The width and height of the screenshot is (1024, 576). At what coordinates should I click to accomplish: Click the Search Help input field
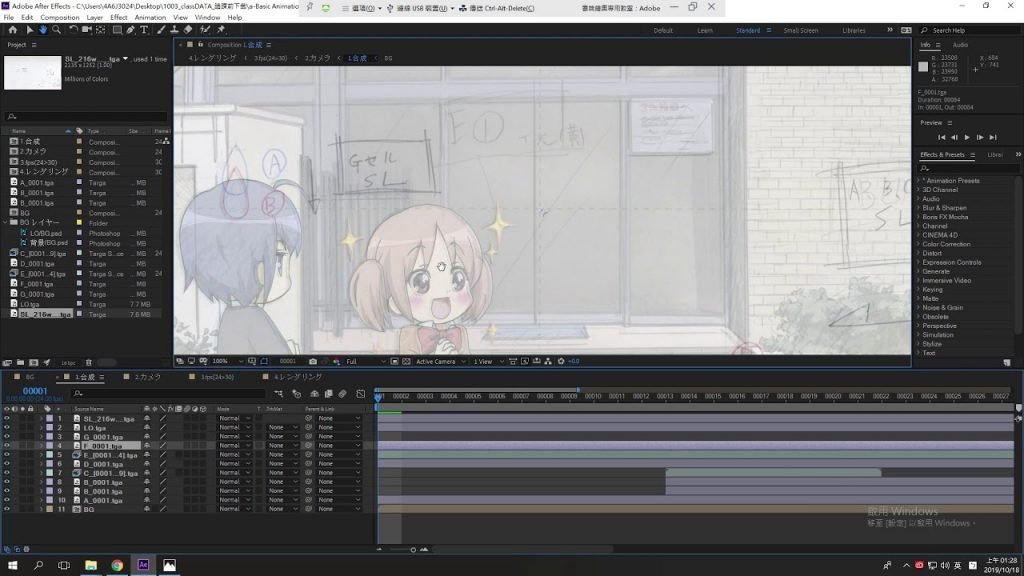[970, 30]
